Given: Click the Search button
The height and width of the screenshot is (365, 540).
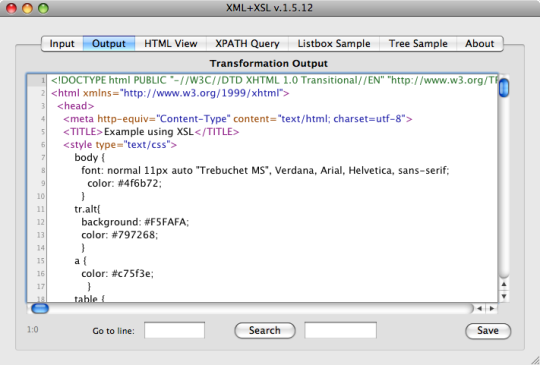Looking at the screenshot, I should [265, 331].
